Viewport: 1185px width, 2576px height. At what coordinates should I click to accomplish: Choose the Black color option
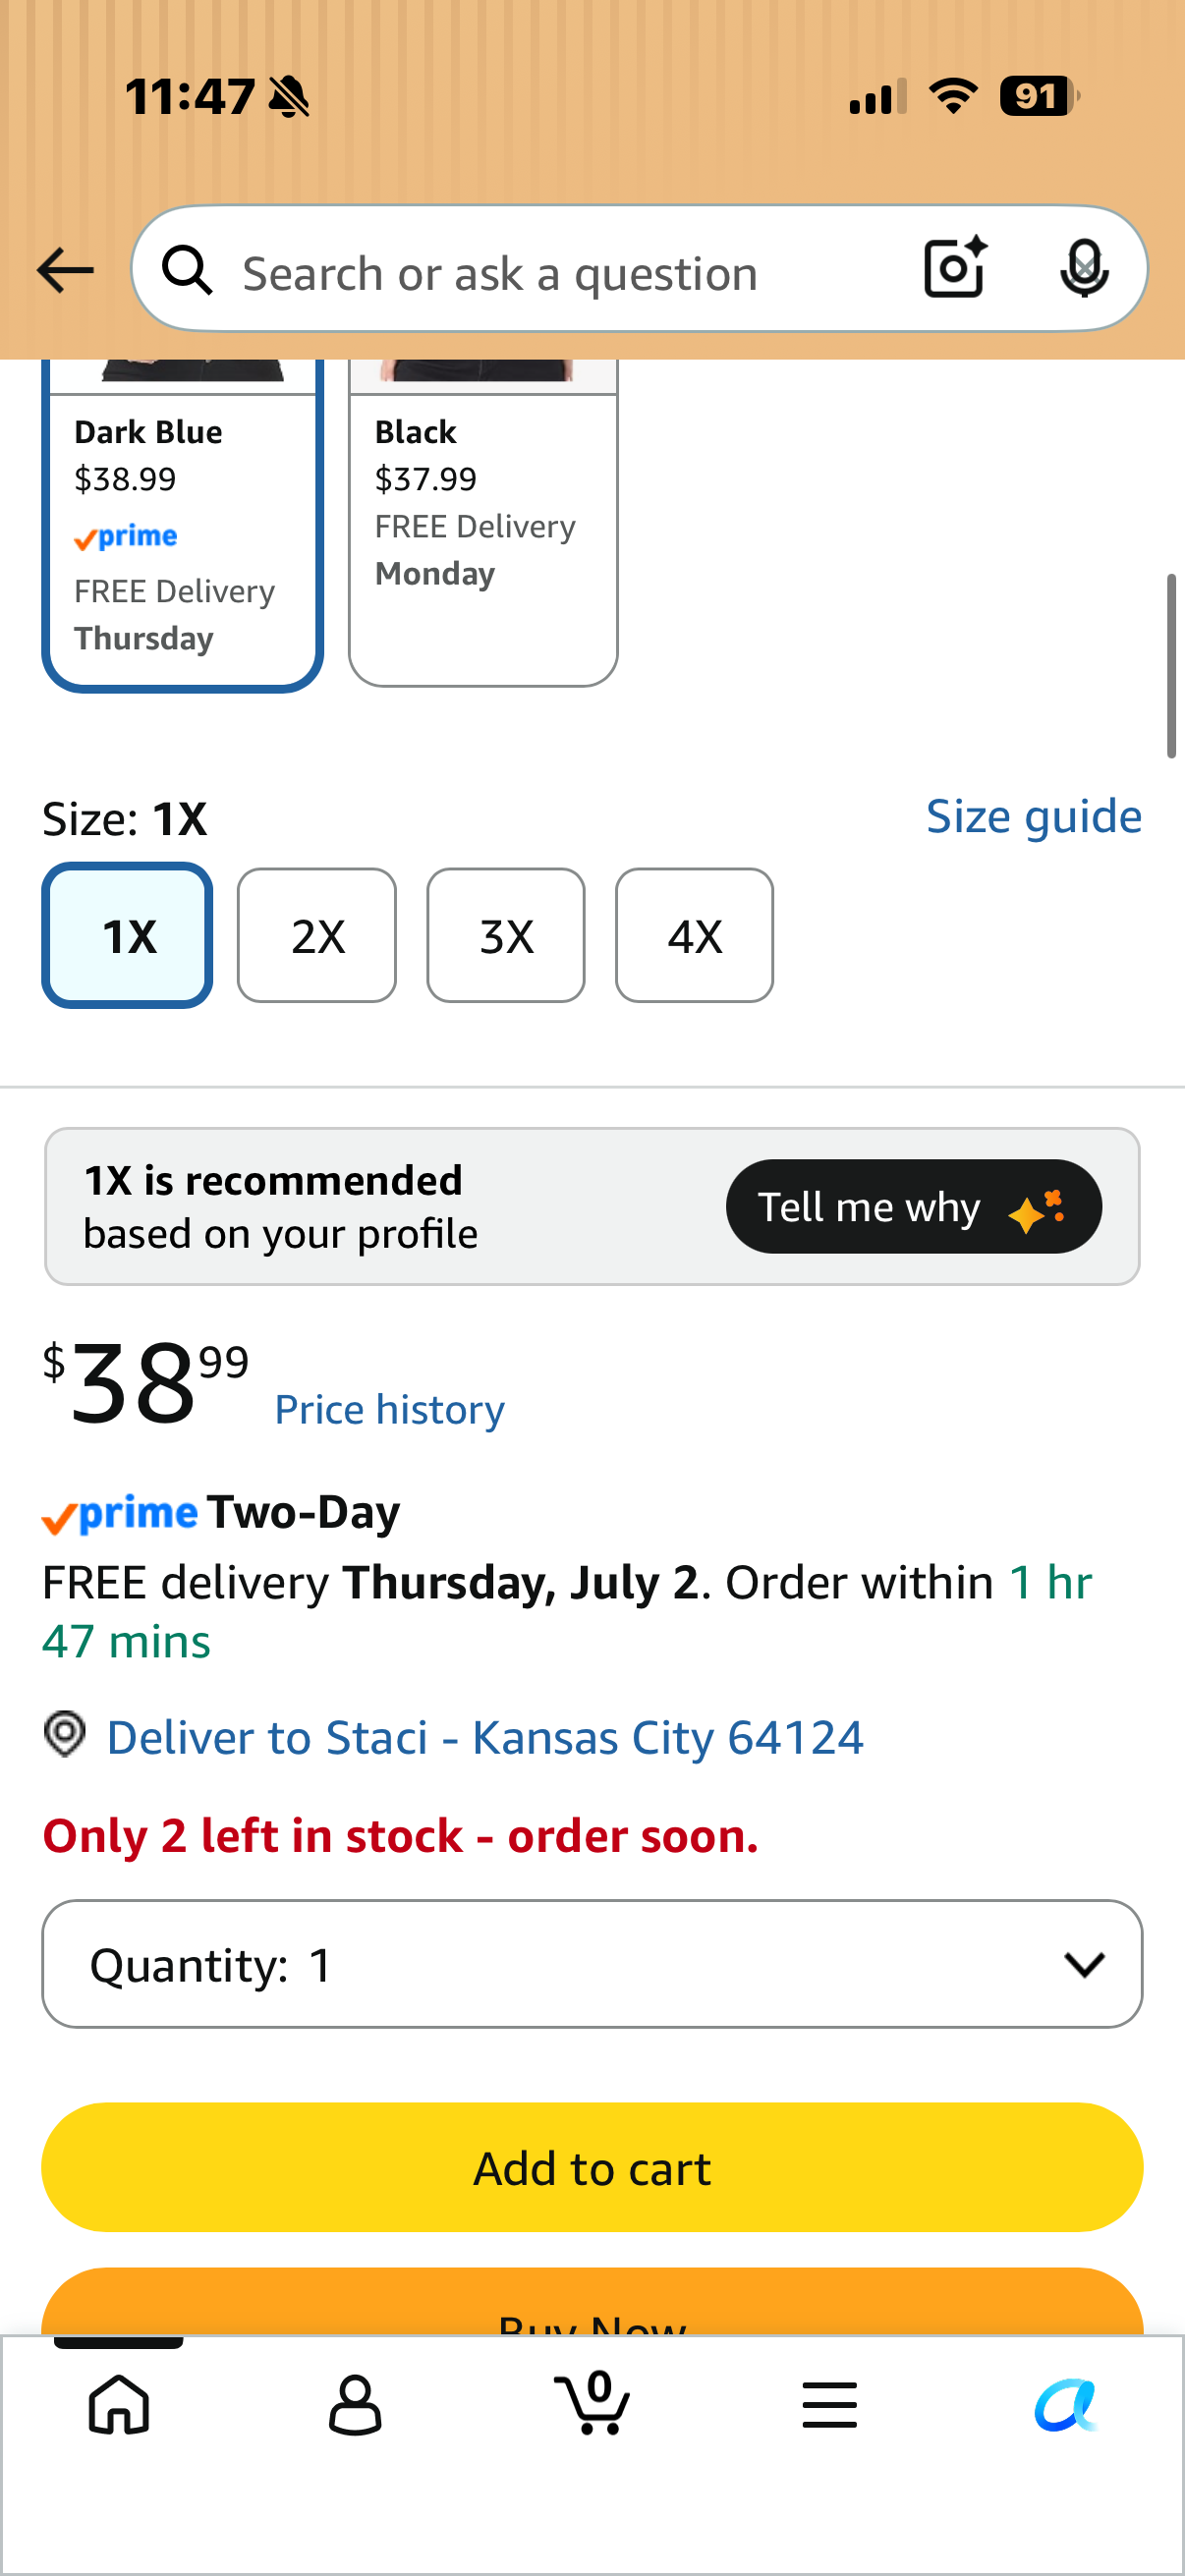483,522
